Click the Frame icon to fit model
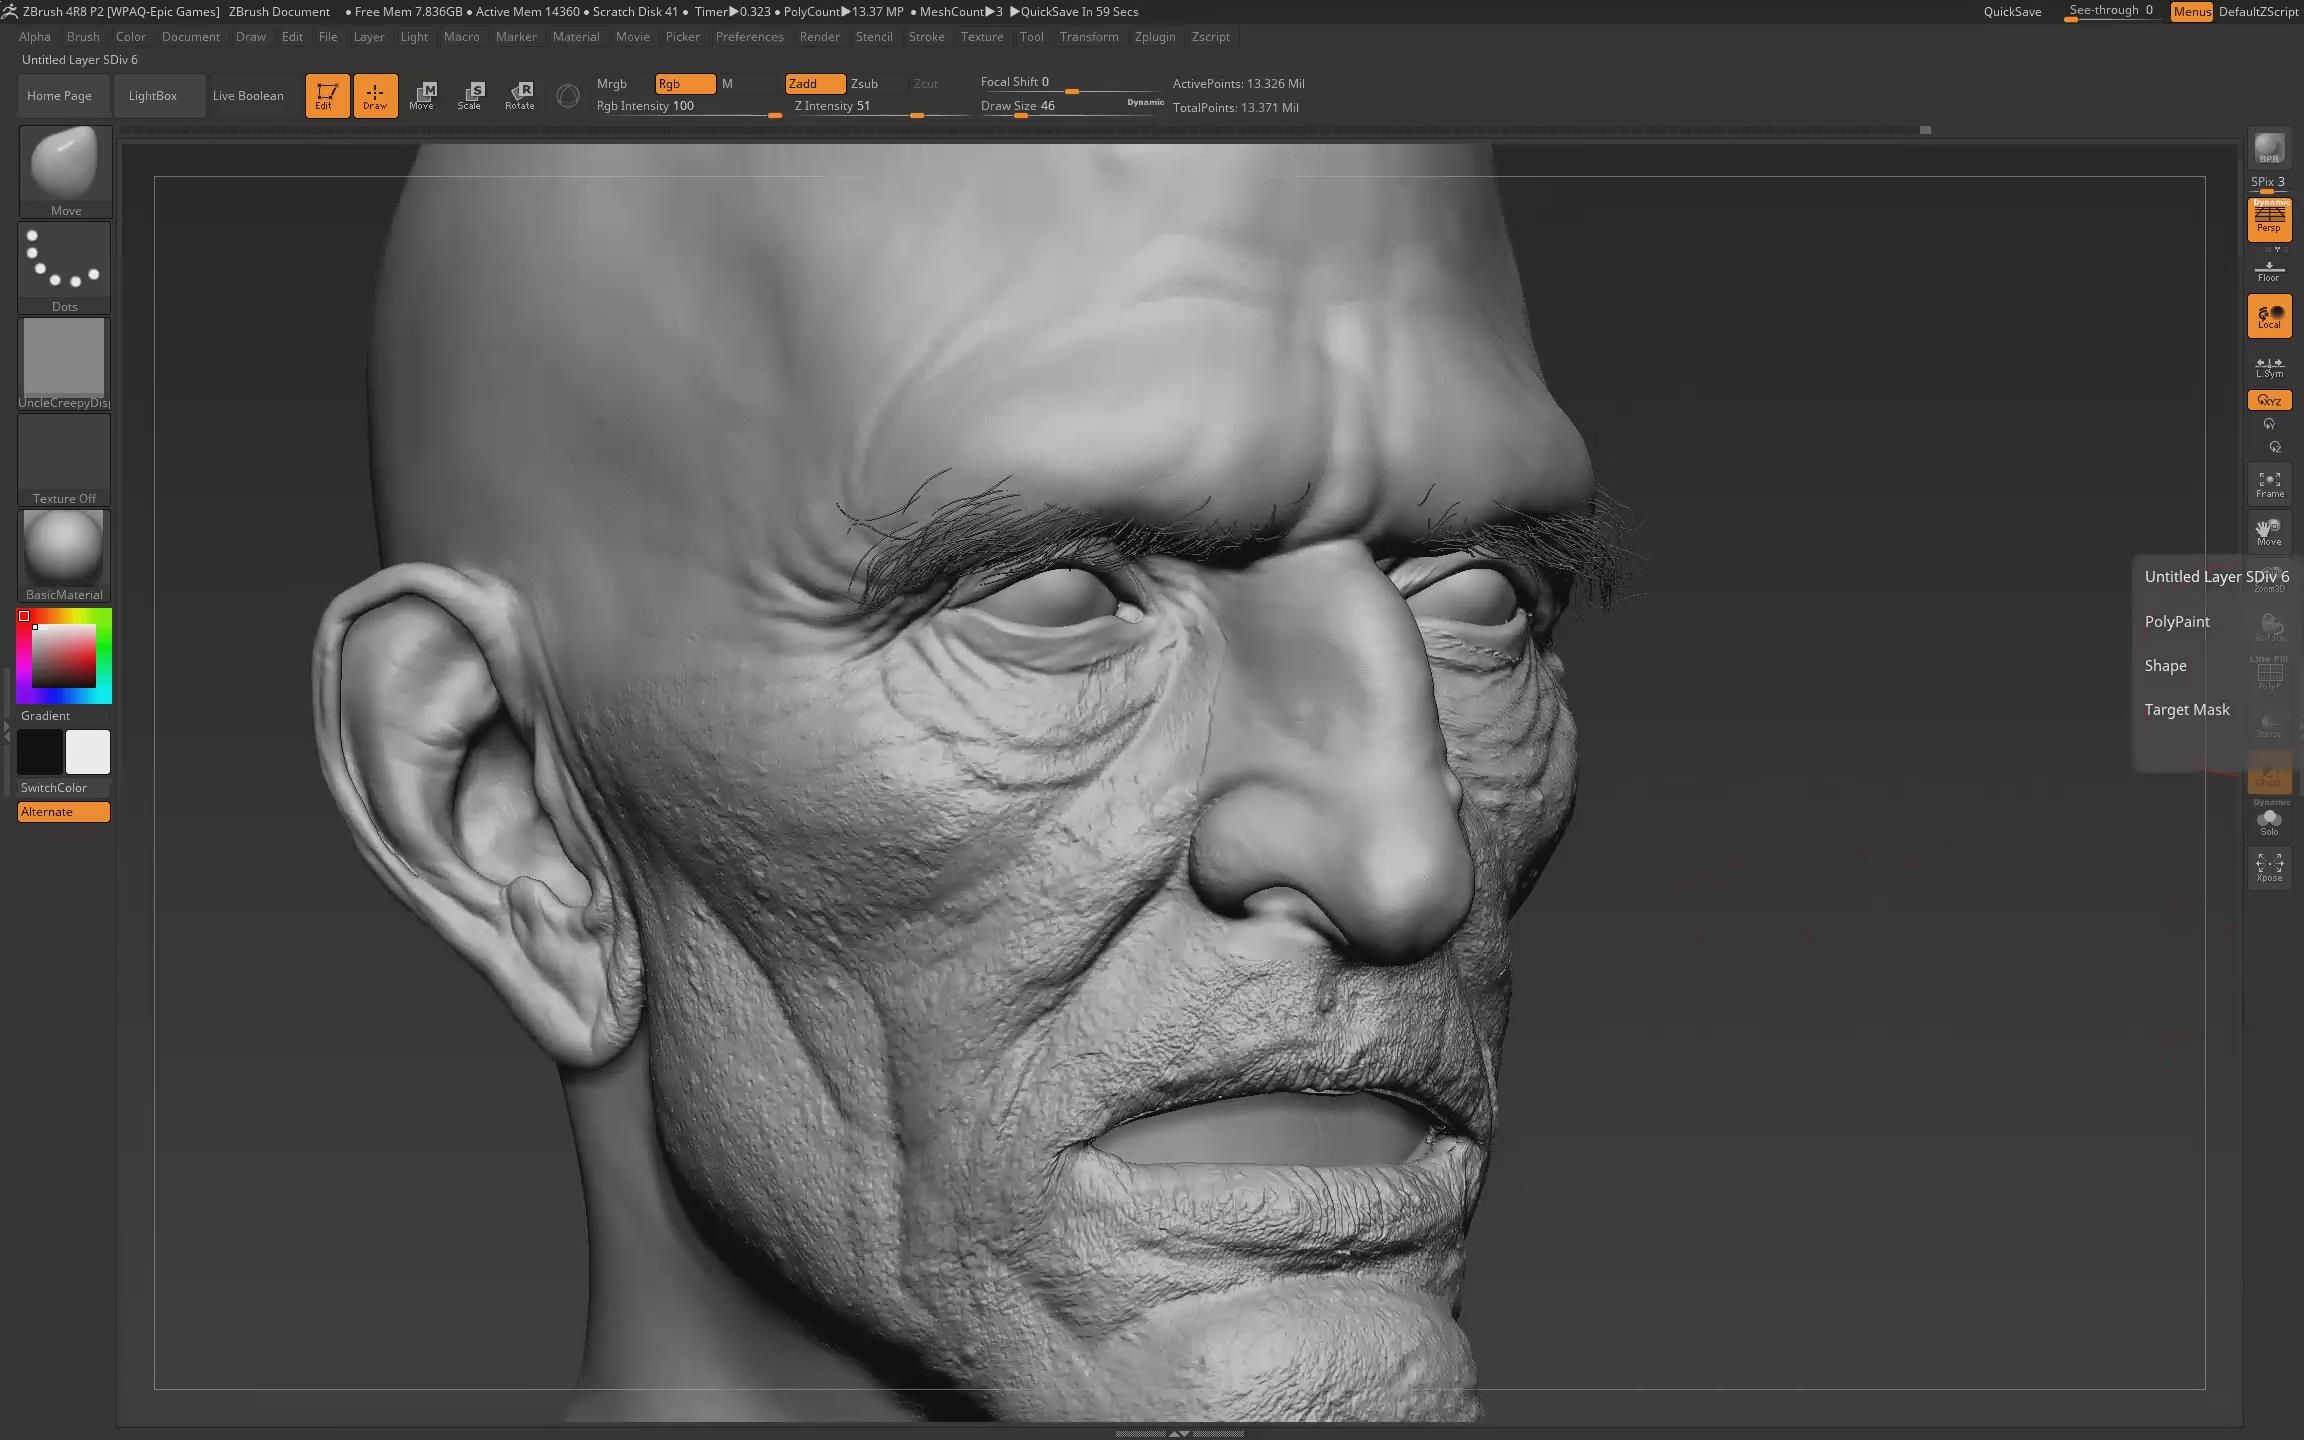The height and width of the screenshot is (1440, 2304). click(2269, 484)
